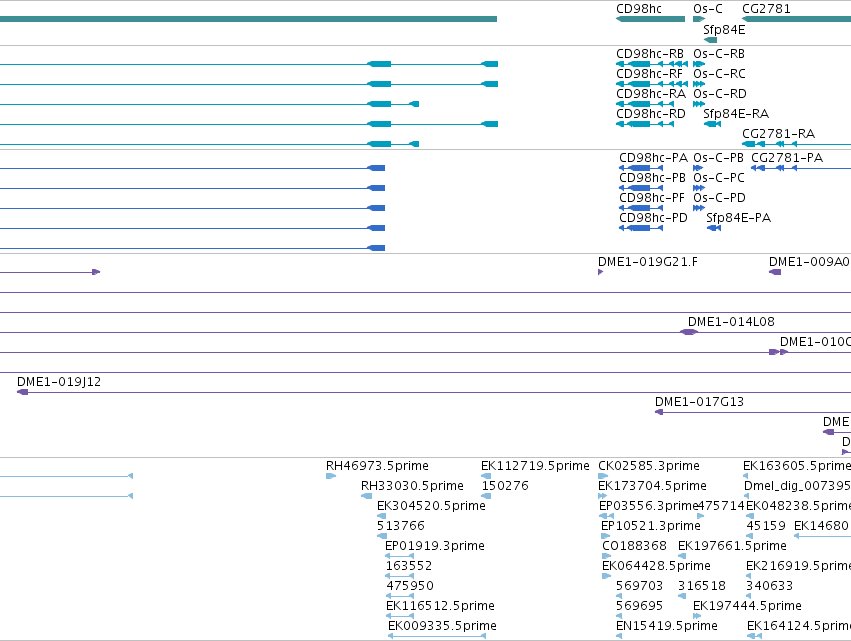Click the CG2781 gene label
The width and height of the screenshot is (851, 641).
(x=766, y=9)
